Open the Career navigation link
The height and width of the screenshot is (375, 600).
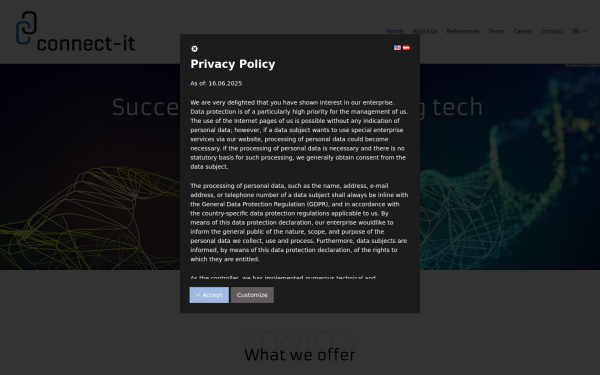click(523, 31)
